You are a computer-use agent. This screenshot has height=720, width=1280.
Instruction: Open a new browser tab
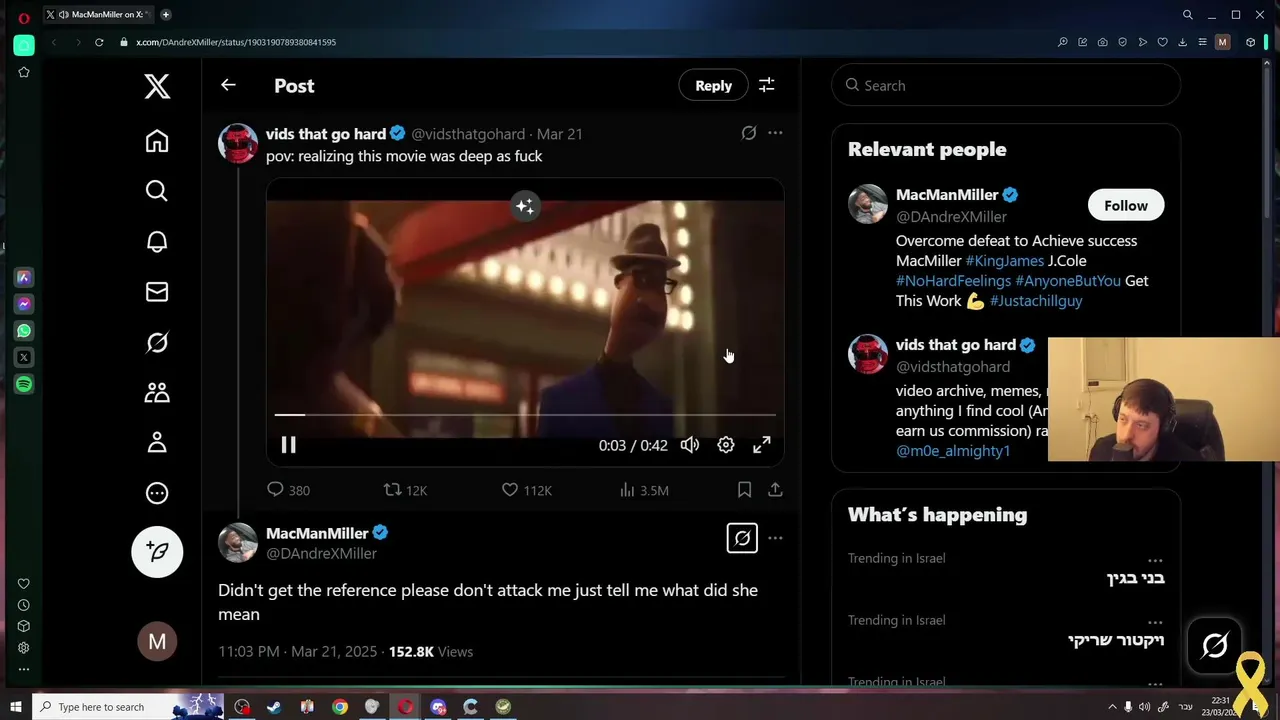[166, 14]
